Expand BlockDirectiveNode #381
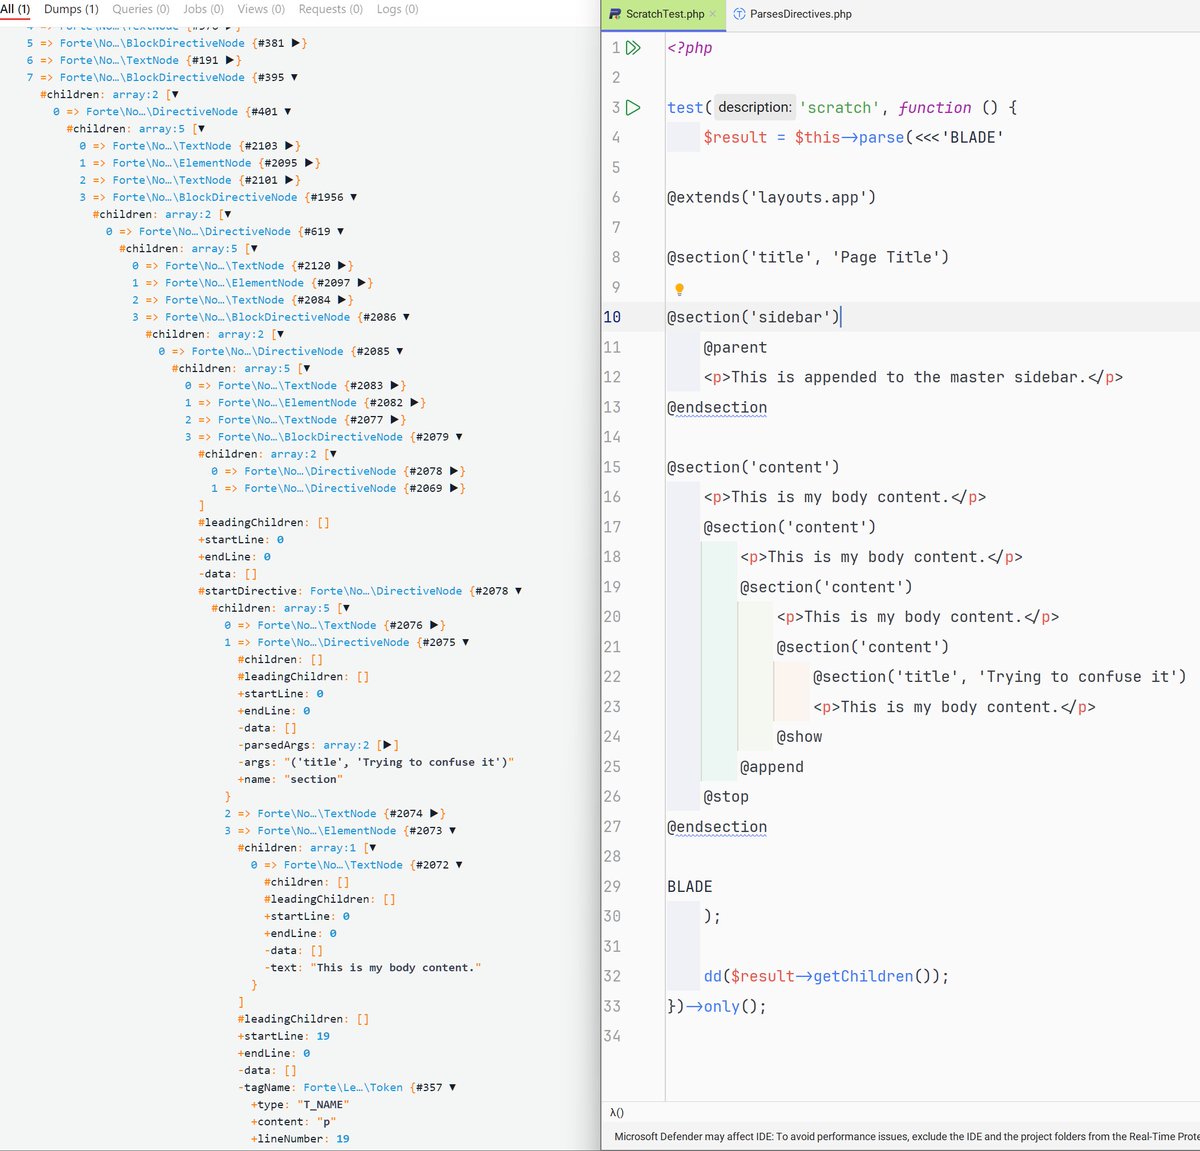1200x1151 pixels. pos(294,43)
